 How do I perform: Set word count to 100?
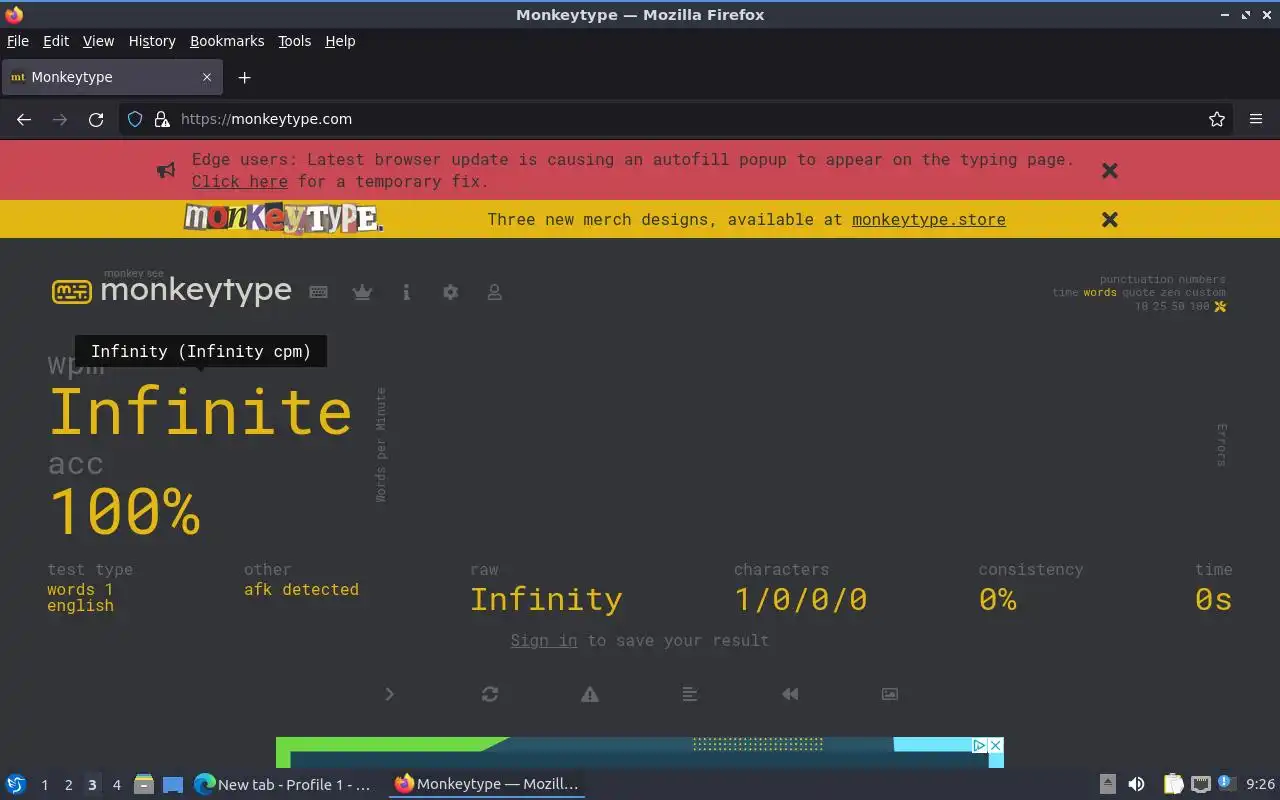point(1200,307)
